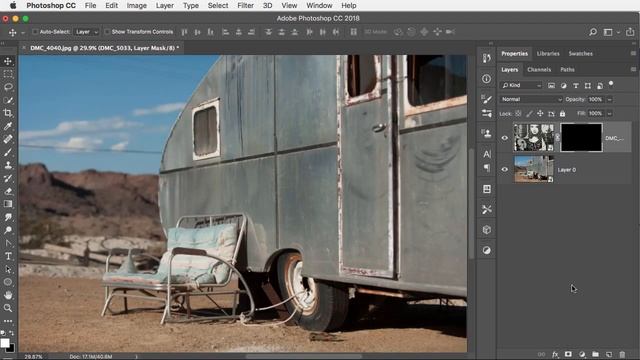Screen dimensions: 640x360
Task: Click the Opacity 100% value field
Action: [x=596, y=100]
